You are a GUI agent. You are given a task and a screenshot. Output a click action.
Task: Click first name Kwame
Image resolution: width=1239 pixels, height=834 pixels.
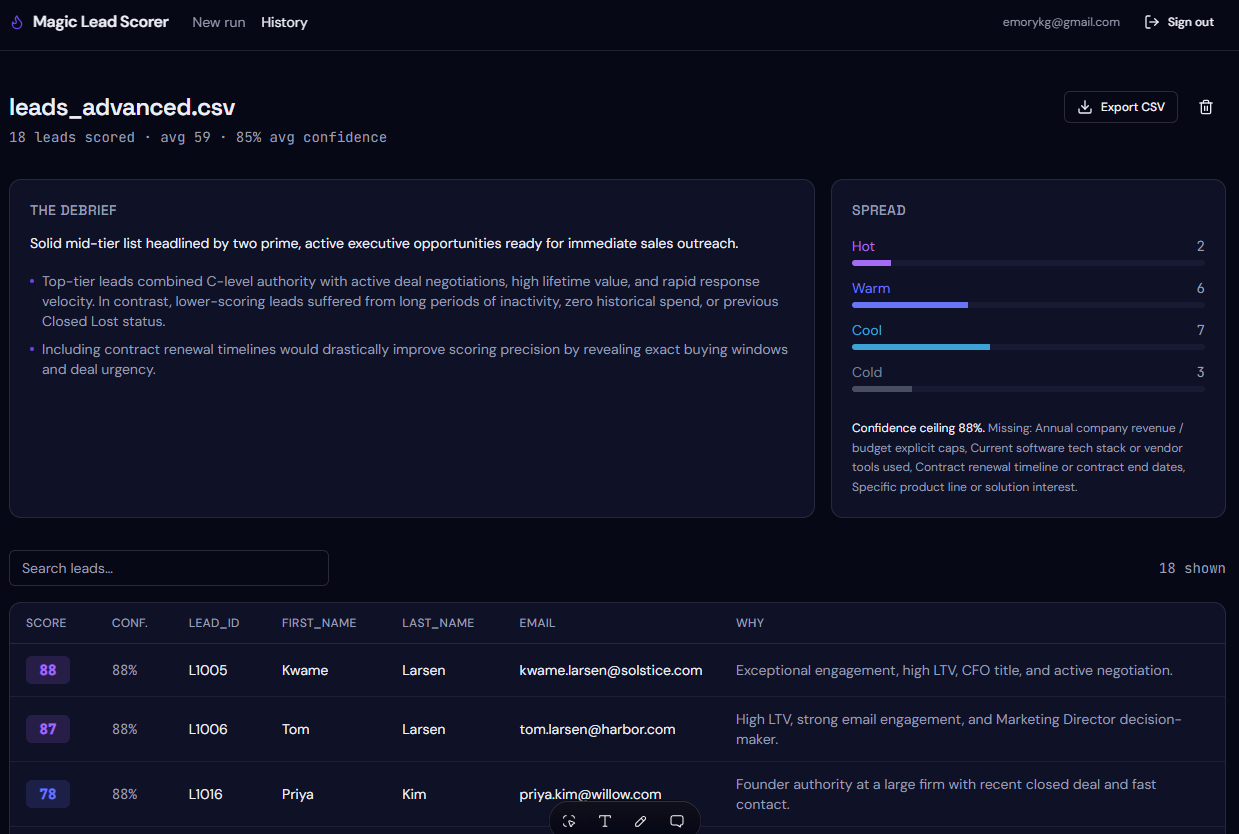(x=305, y=670)
